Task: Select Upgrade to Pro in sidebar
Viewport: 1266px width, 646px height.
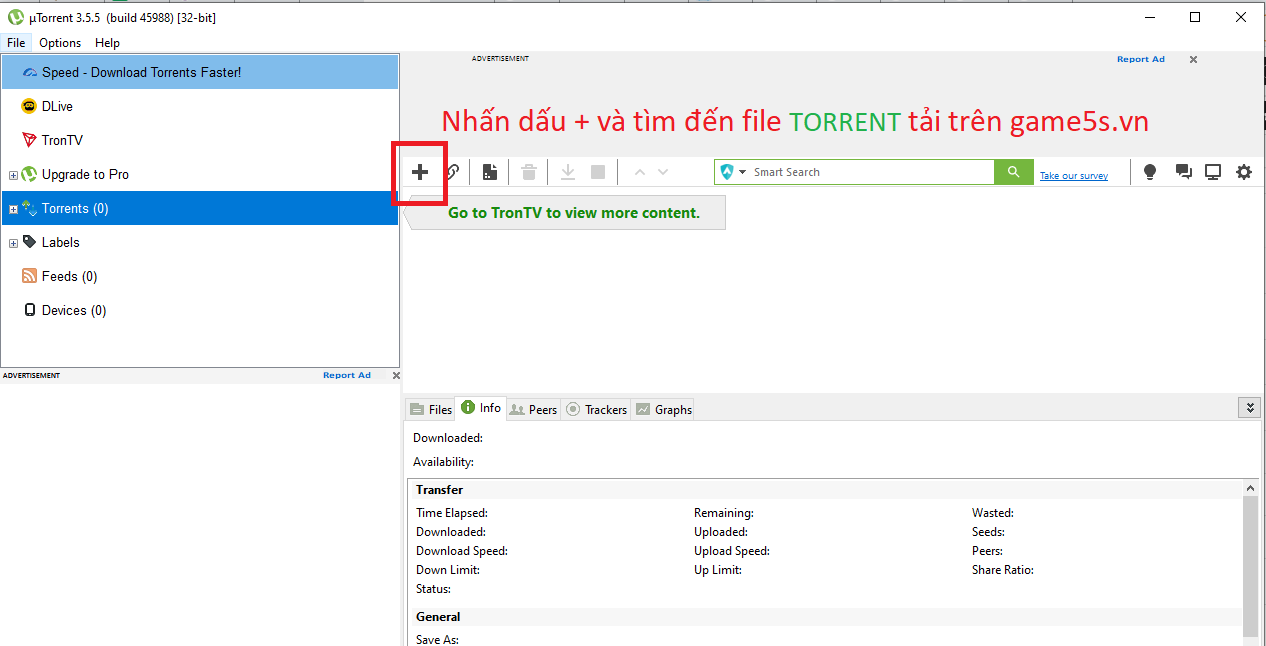Action: pyautogui.click(x=200, y=174)
